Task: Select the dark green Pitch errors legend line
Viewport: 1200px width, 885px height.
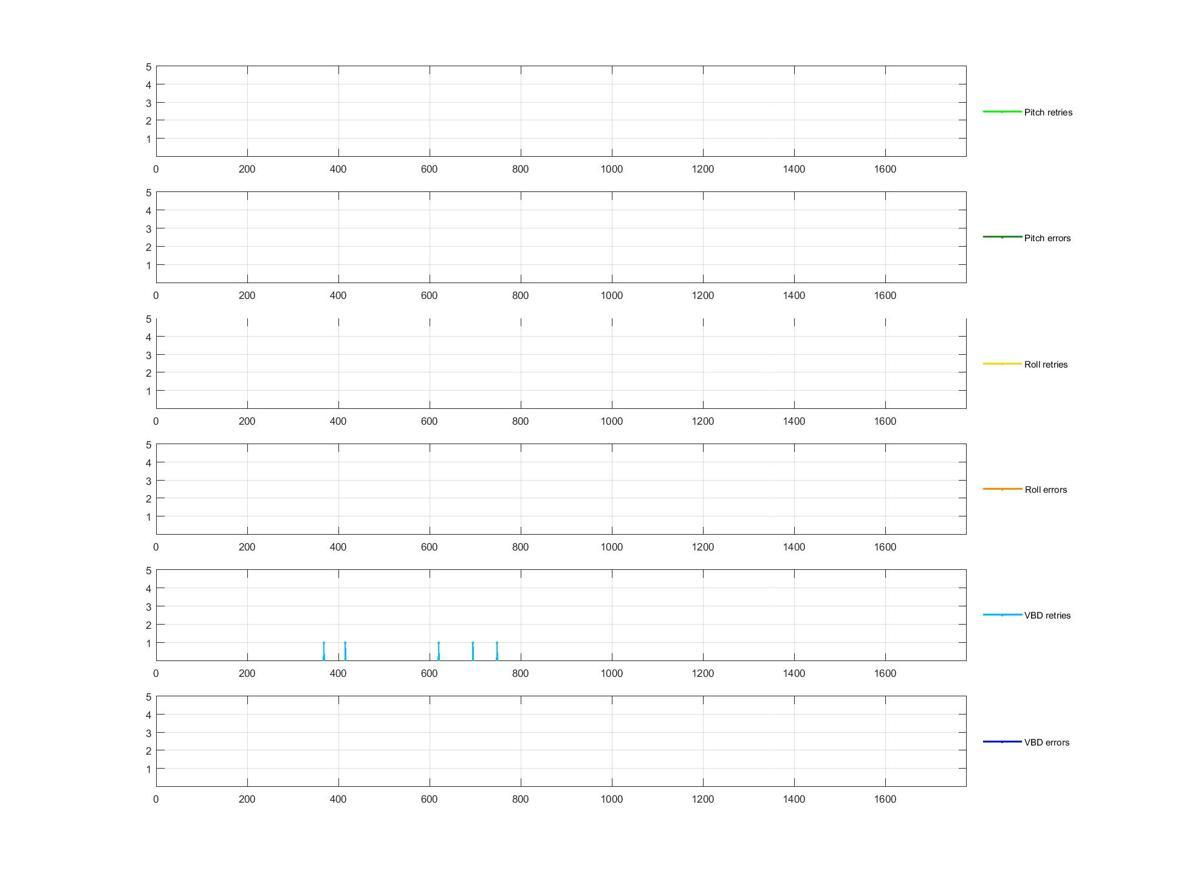Action: coord(1002,237)
